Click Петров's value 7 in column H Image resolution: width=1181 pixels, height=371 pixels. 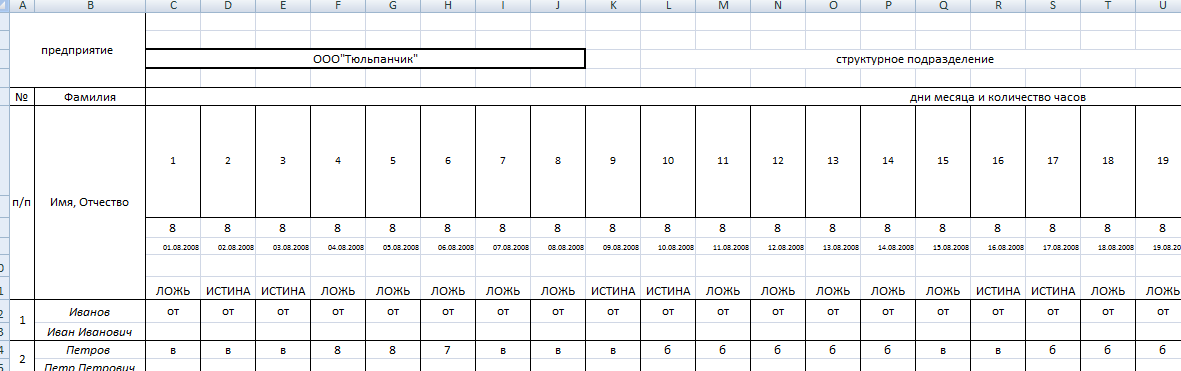pos(447,350)
